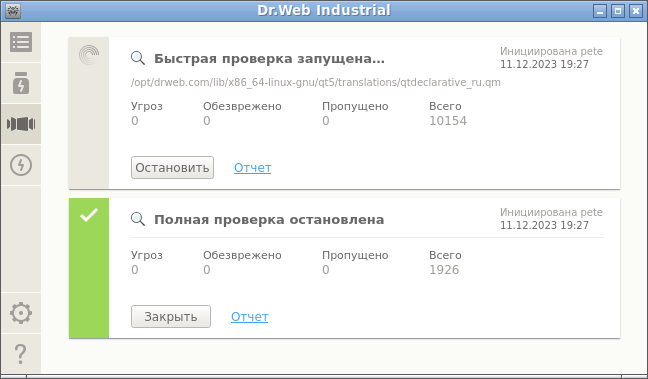The height and width of the screenshot is (379, 648).
Task: Open Отчет link for quick scan
Action: [x=253, y=168]
